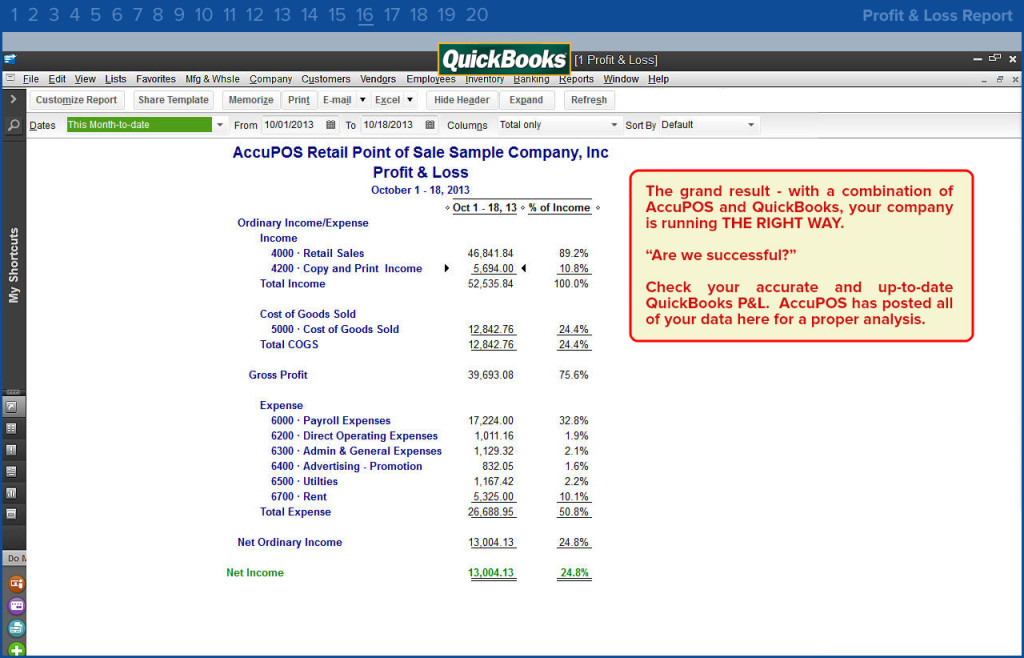This screenshot has height=658, width=1024.
Task: Click the Share Template button
Action: pyautogui.click(x=173, y=100)
